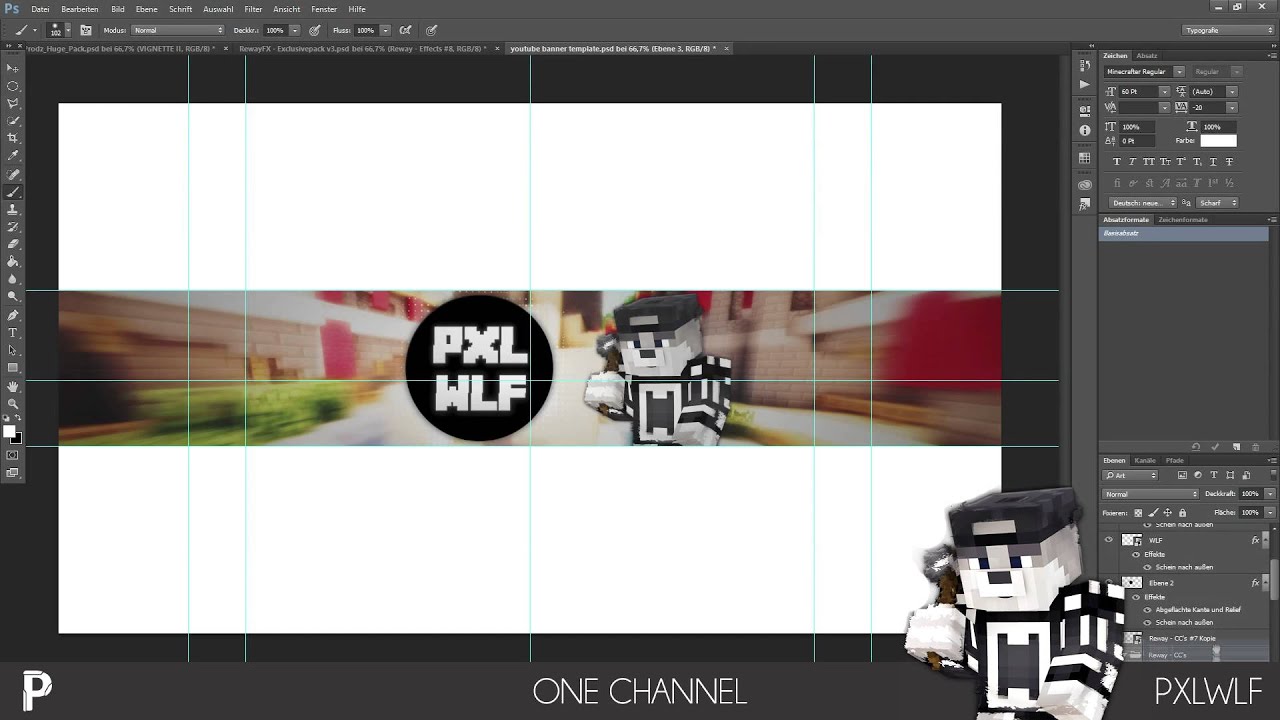Select the Lasso tool
The height and width of the screenshot is (720, 1280).
13,103
